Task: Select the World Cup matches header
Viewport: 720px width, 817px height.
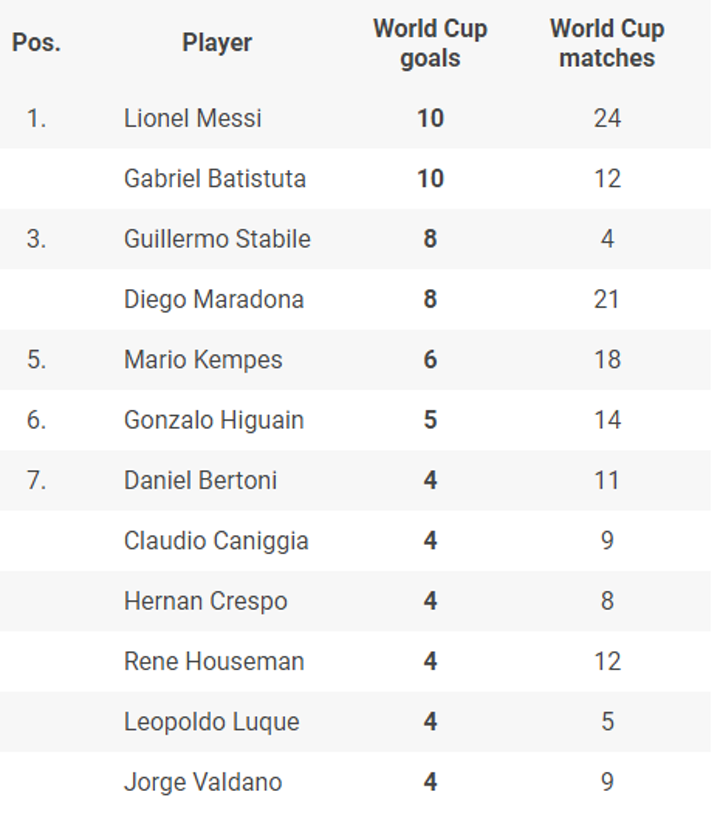Action: coord(606,43)
